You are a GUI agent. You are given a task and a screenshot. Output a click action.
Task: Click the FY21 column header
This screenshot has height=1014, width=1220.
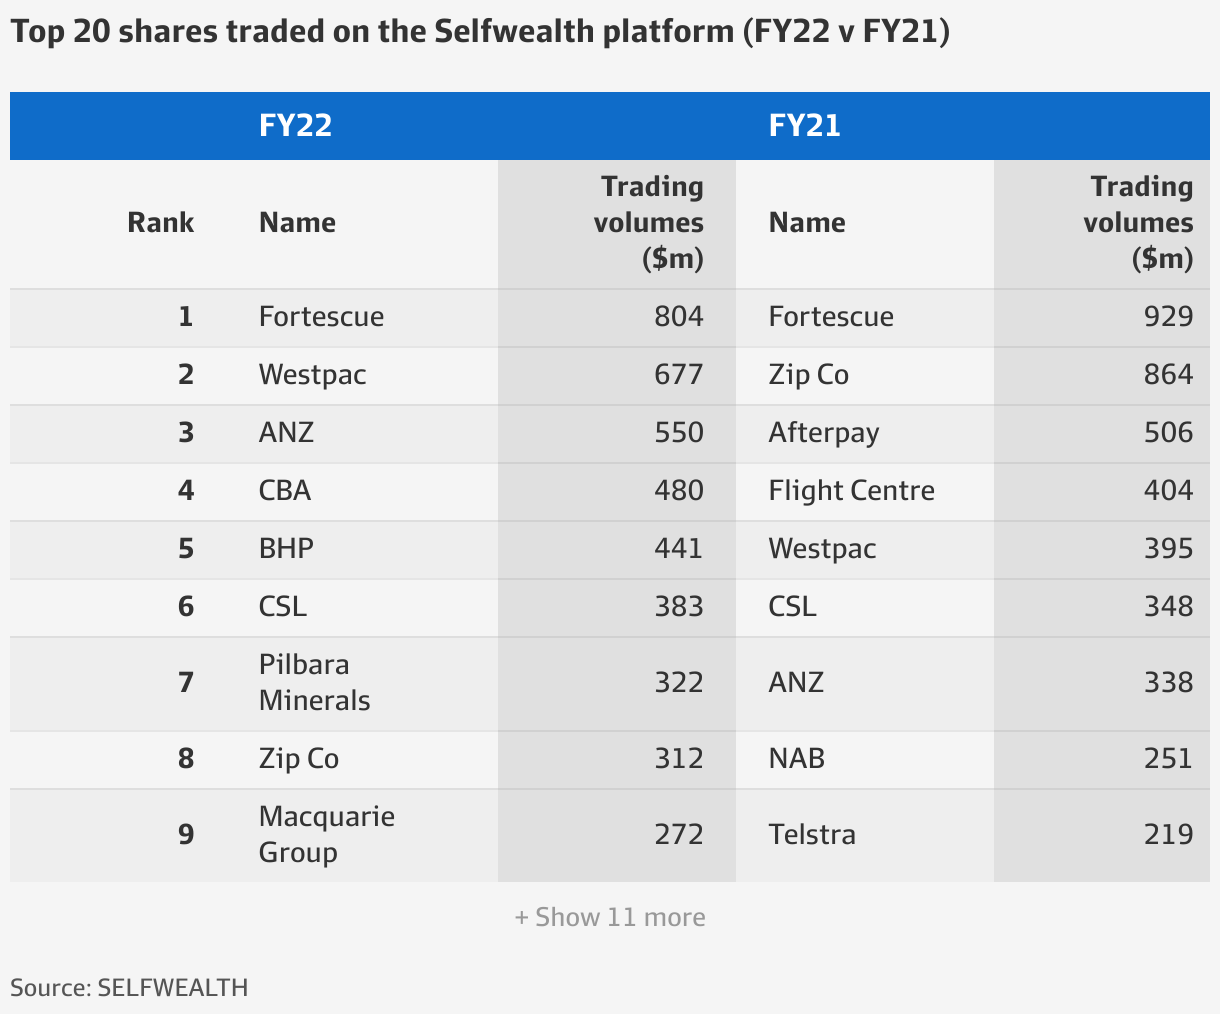click(805, 125)
